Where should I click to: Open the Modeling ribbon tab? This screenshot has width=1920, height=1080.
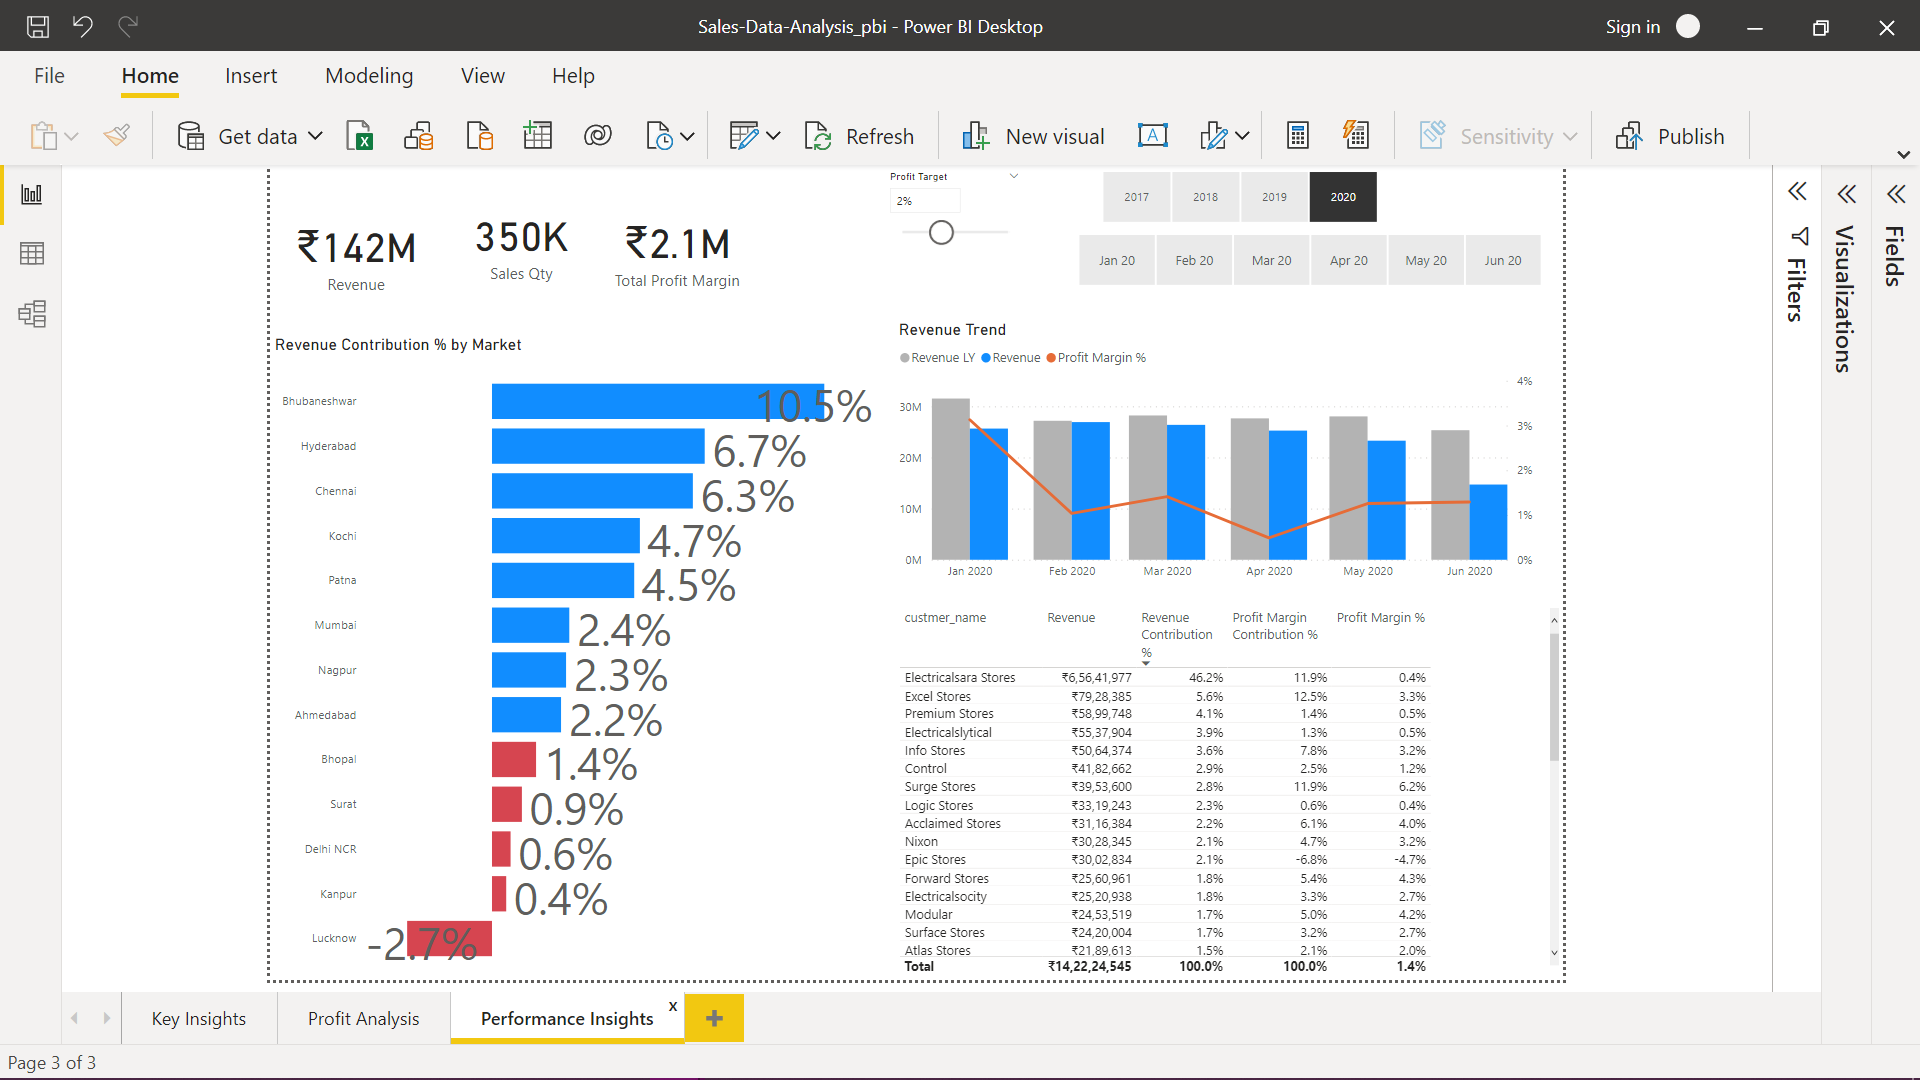[x=369, y=76]
